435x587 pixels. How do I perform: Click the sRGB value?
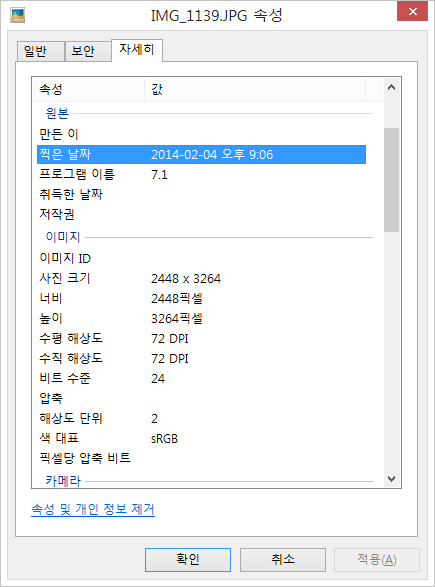164,439
